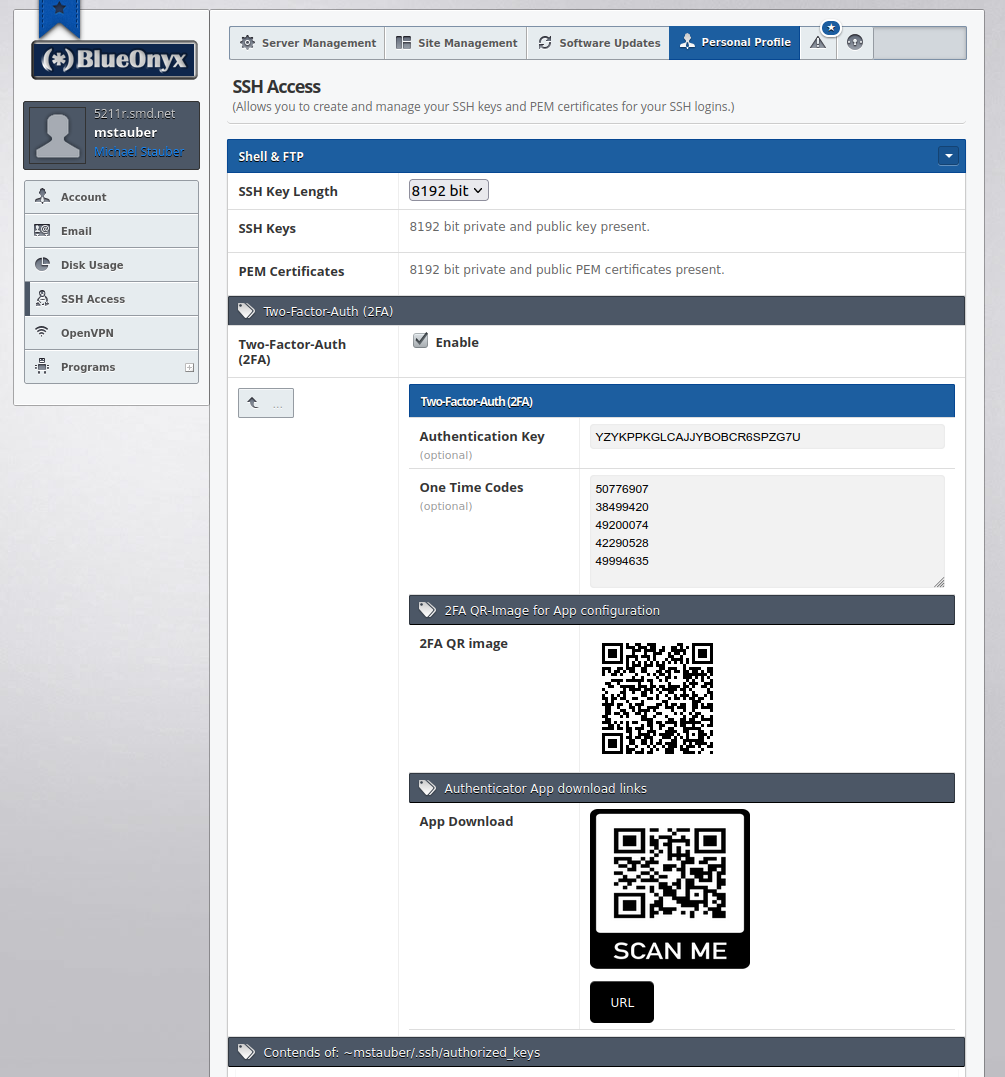This screenshot has height=1077, width=1005.
Task: Click the Authentication Key label
Action: click(x=482, y=436)
